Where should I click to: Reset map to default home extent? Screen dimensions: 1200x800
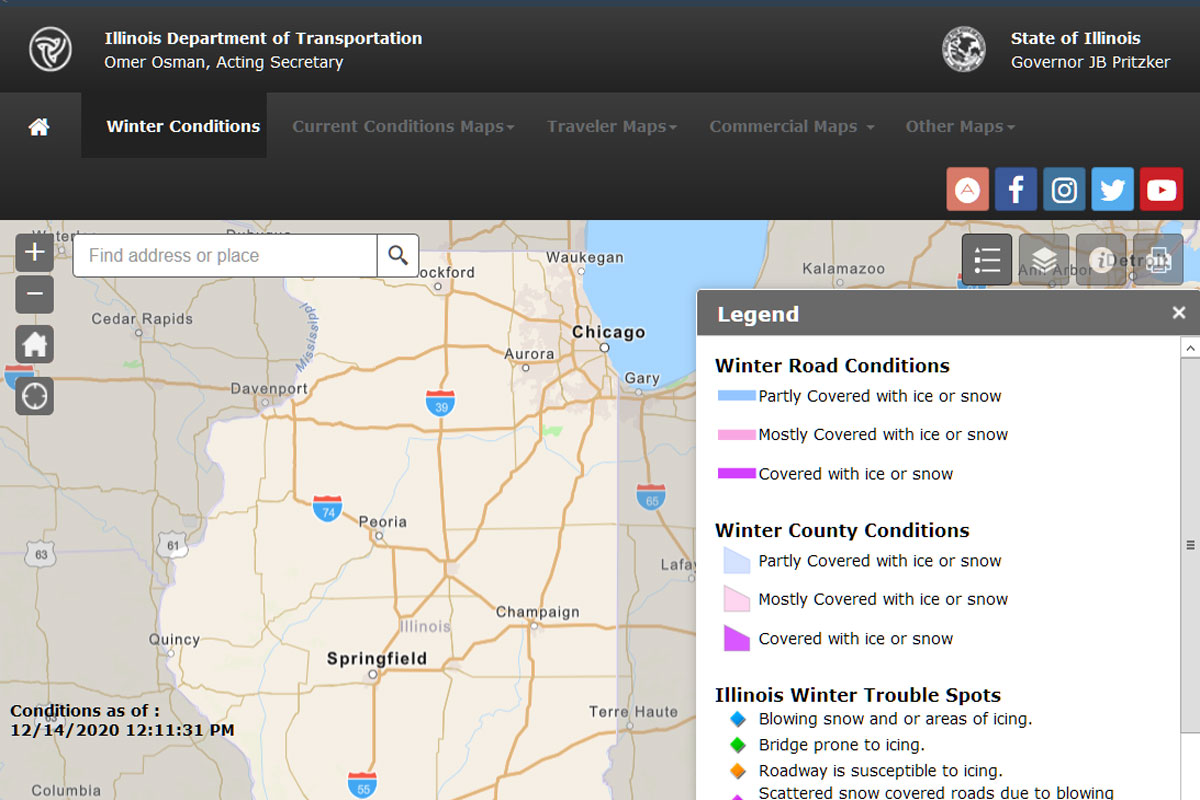click(34, 345)
